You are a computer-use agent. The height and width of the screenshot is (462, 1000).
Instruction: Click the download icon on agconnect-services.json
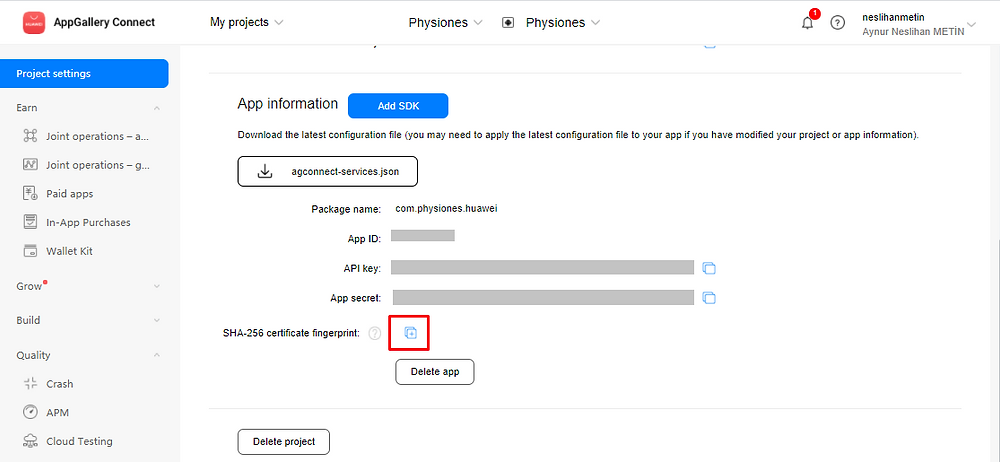(265, 172)
